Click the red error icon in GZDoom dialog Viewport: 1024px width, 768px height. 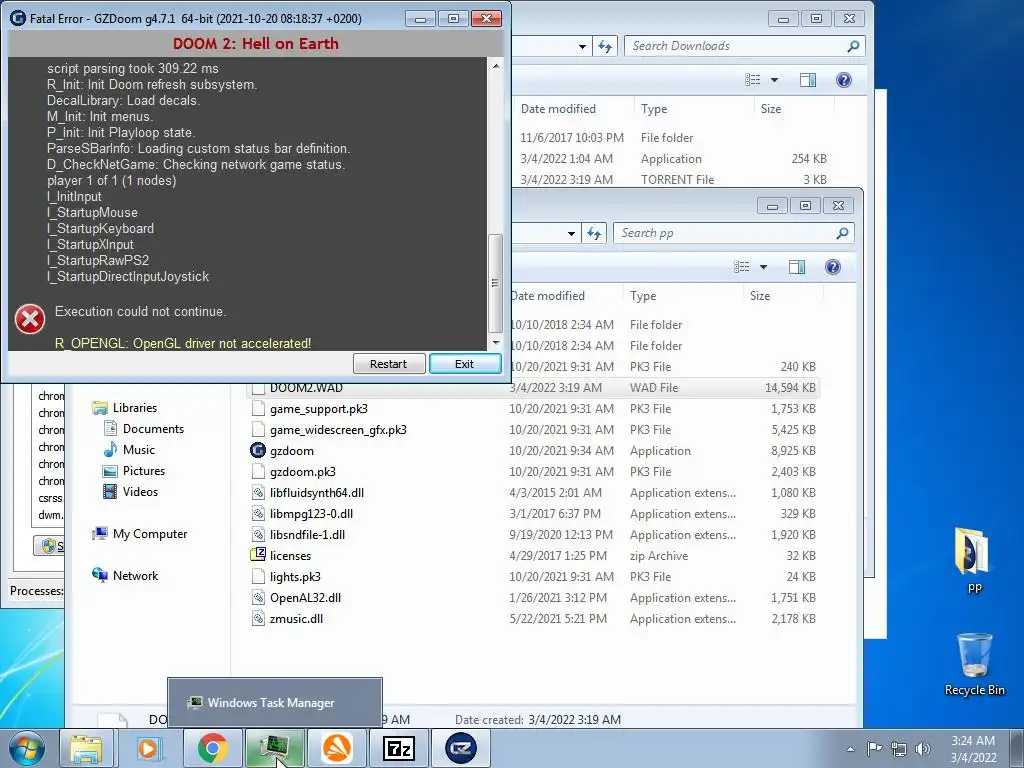[30, 319]
